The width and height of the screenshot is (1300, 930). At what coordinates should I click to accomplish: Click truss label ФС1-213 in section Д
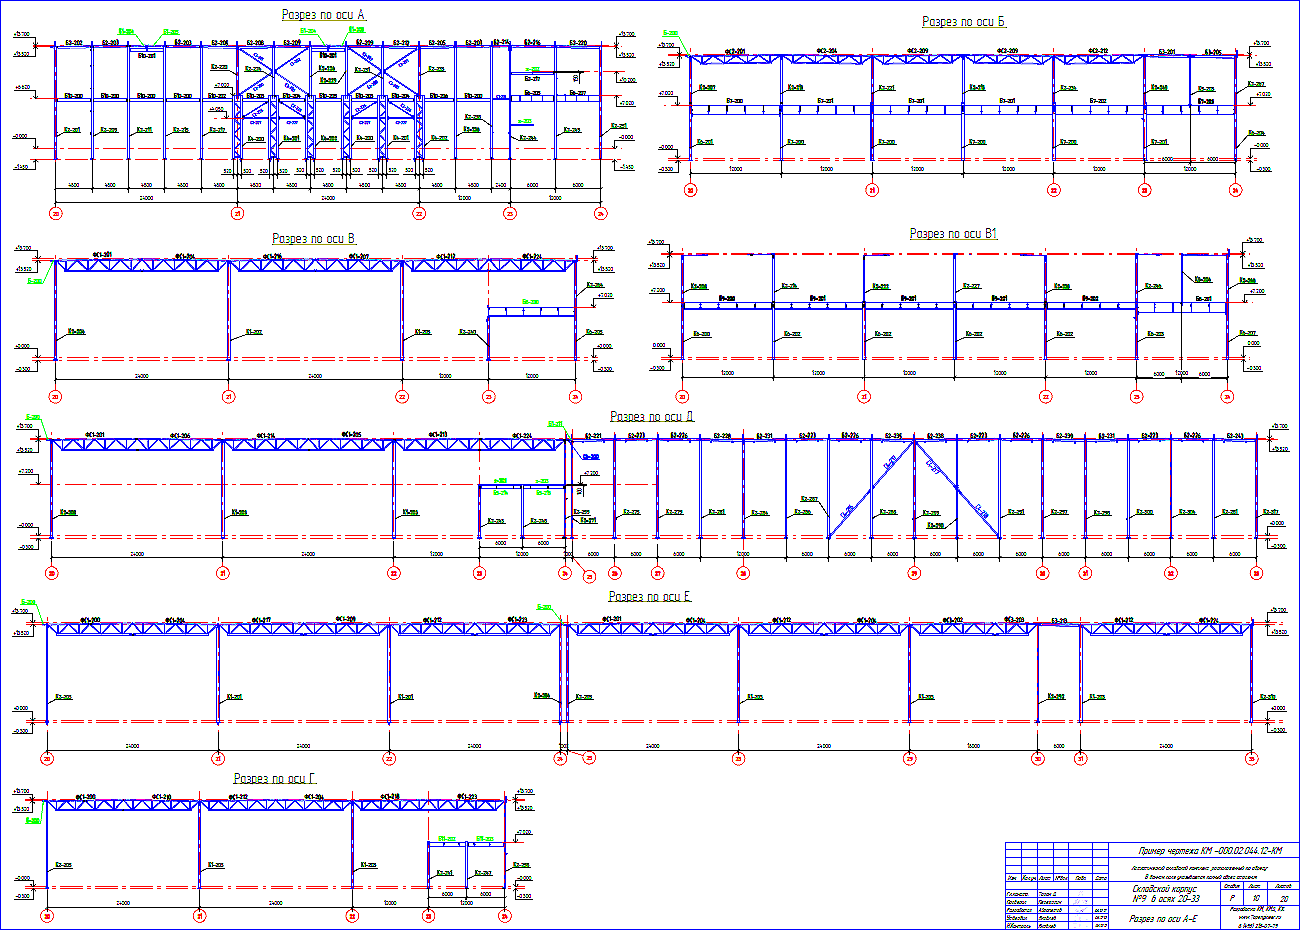pyautogui.click(x=437, y=435)
